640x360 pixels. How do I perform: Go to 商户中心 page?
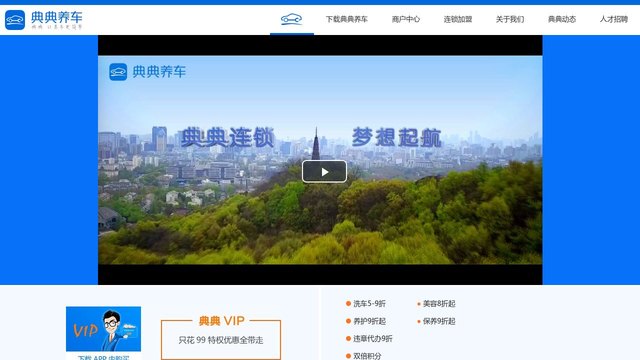point(406,19)
